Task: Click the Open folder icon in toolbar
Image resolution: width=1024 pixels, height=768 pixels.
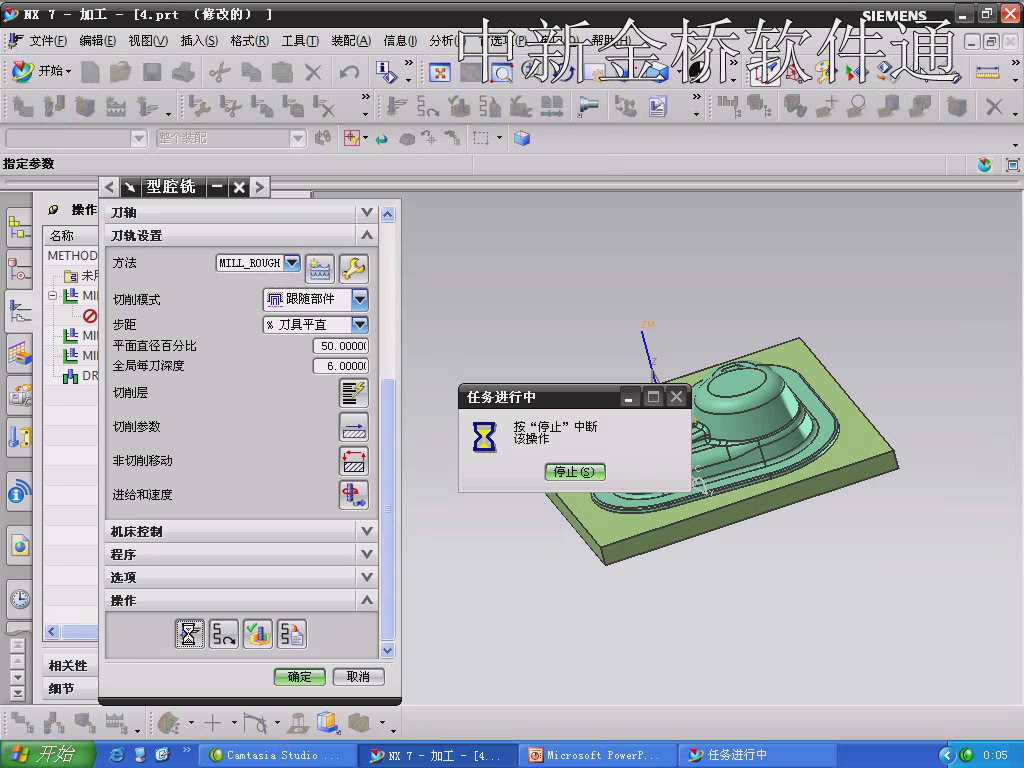Action: point(120,72)
